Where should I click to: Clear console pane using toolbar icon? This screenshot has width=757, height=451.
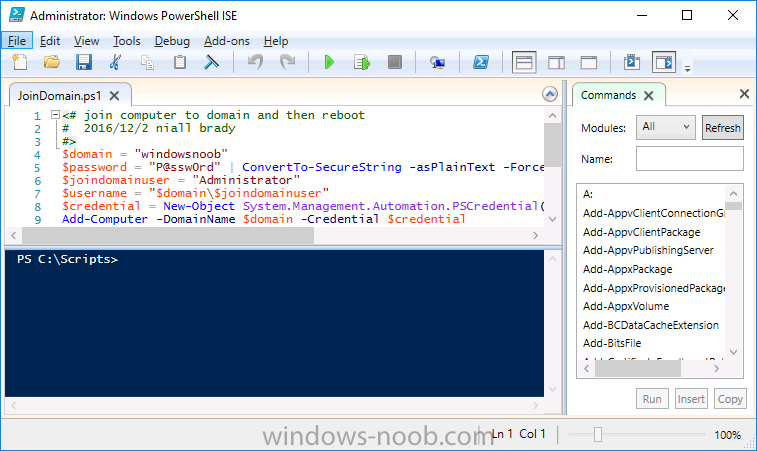coord(211,62)
